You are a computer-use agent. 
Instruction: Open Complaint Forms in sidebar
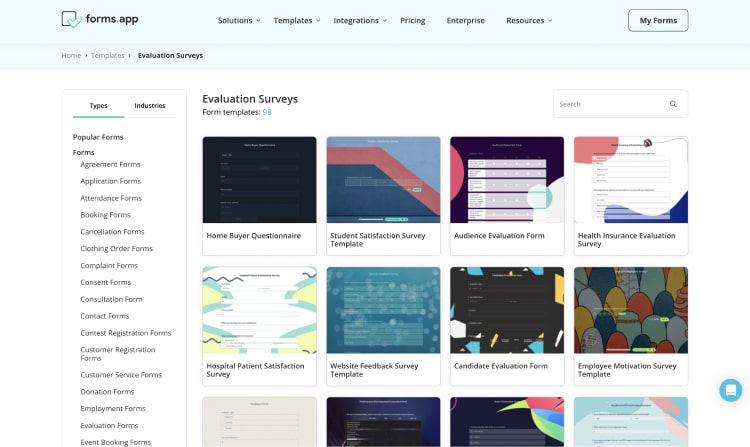[x=109, y=266]
